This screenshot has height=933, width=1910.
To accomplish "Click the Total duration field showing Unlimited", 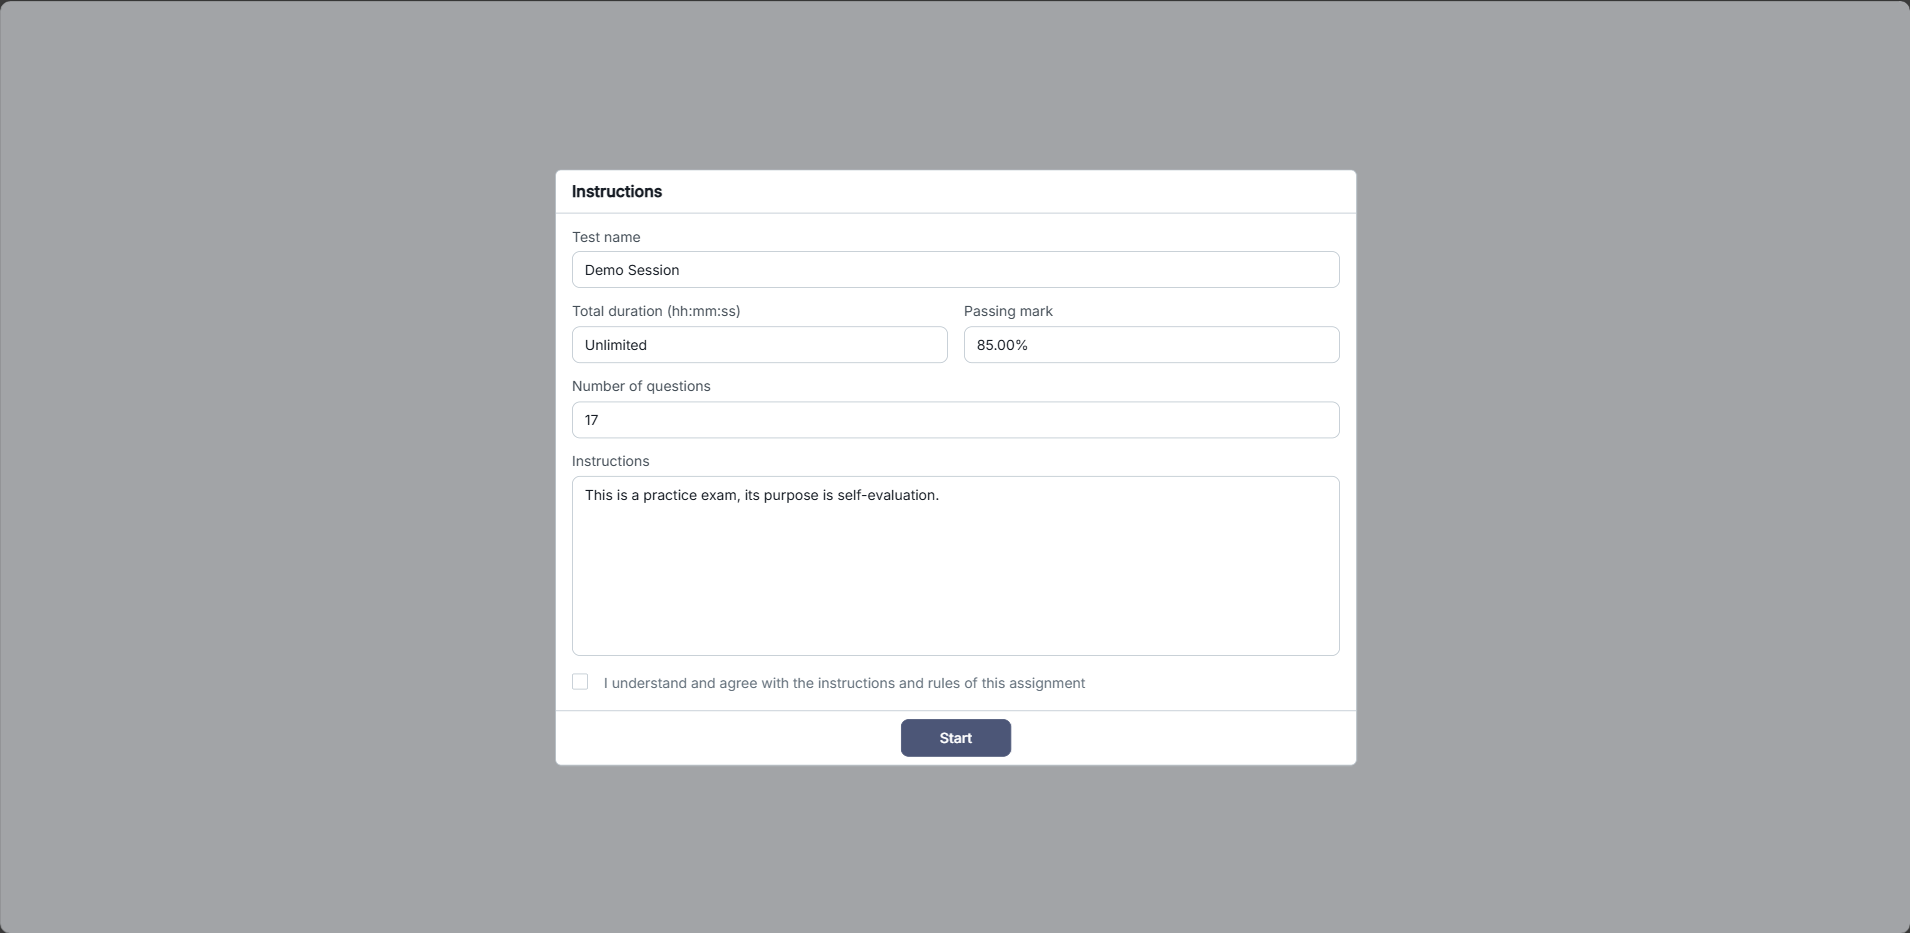I will (x=759, y=345).
